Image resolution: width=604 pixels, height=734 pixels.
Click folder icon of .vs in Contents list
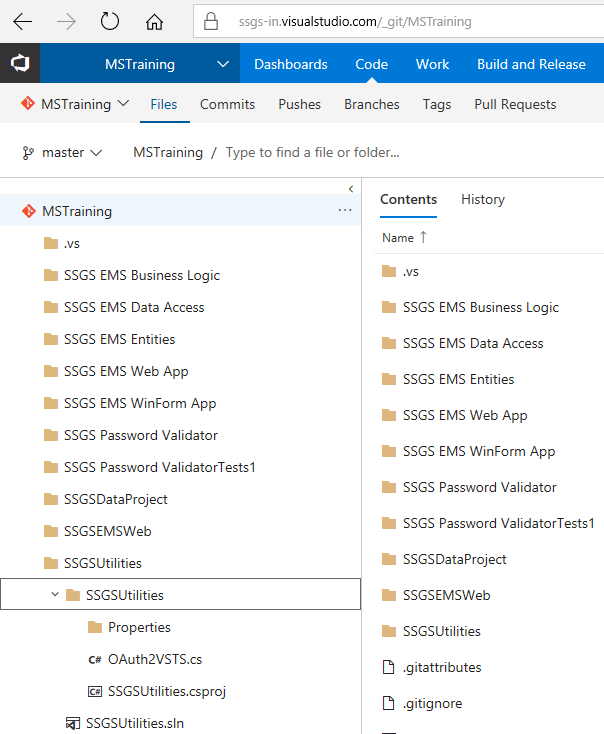pos(389,271)
